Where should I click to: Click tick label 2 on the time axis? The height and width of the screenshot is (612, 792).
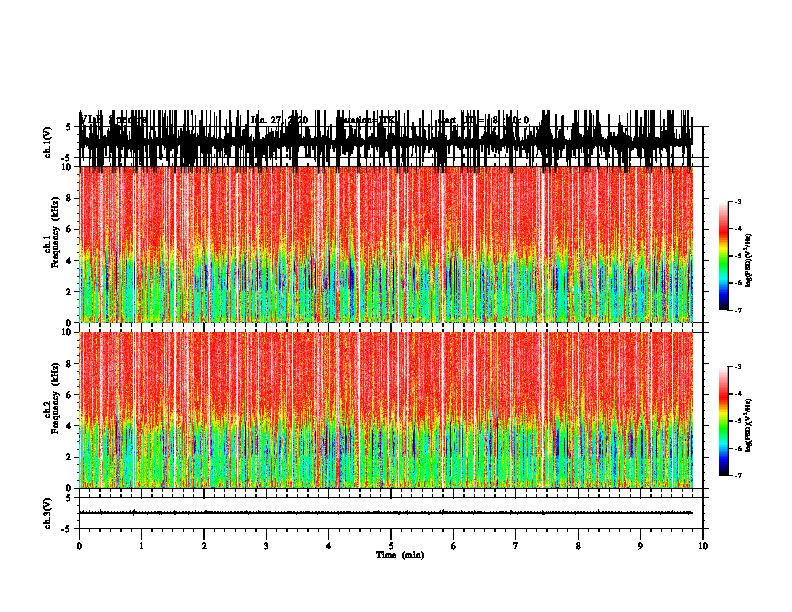[204, 546]
